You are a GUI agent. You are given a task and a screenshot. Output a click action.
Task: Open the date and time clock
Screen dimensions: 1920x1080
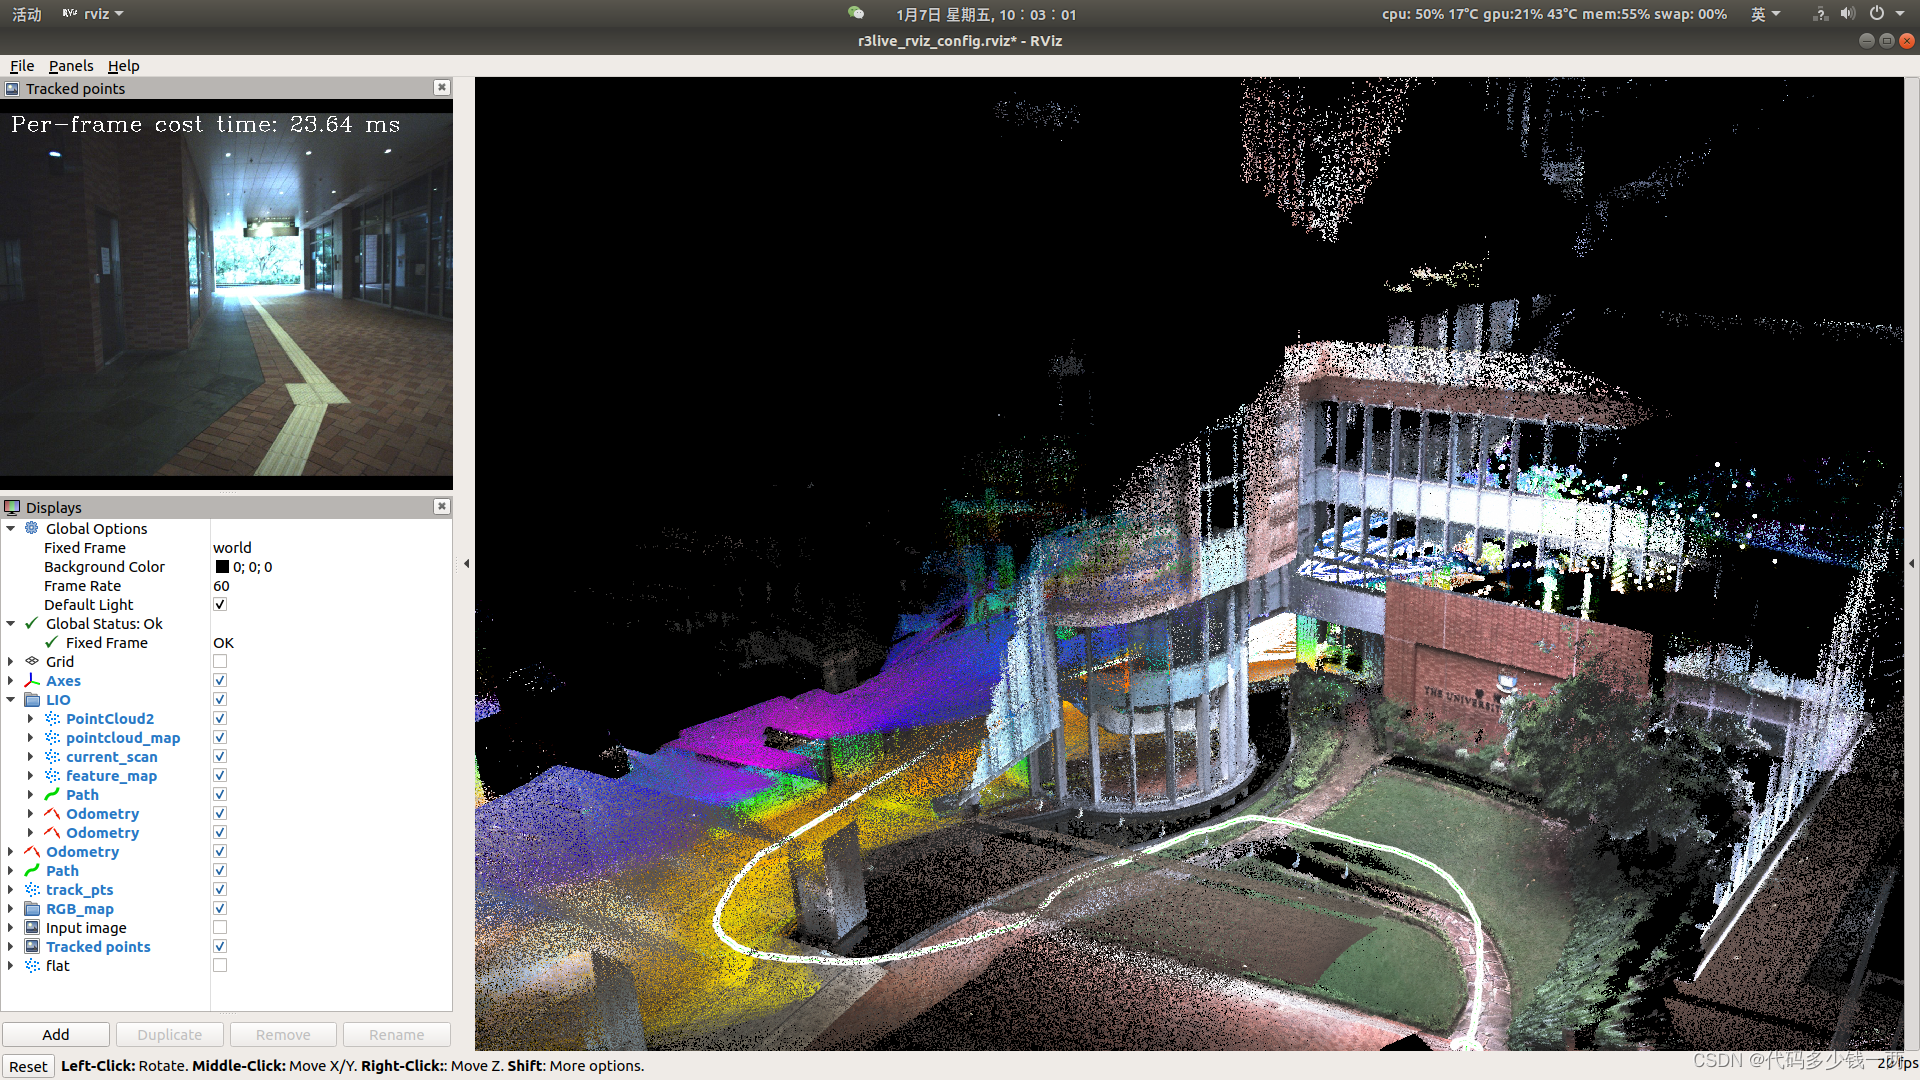(x=986, y=14)
